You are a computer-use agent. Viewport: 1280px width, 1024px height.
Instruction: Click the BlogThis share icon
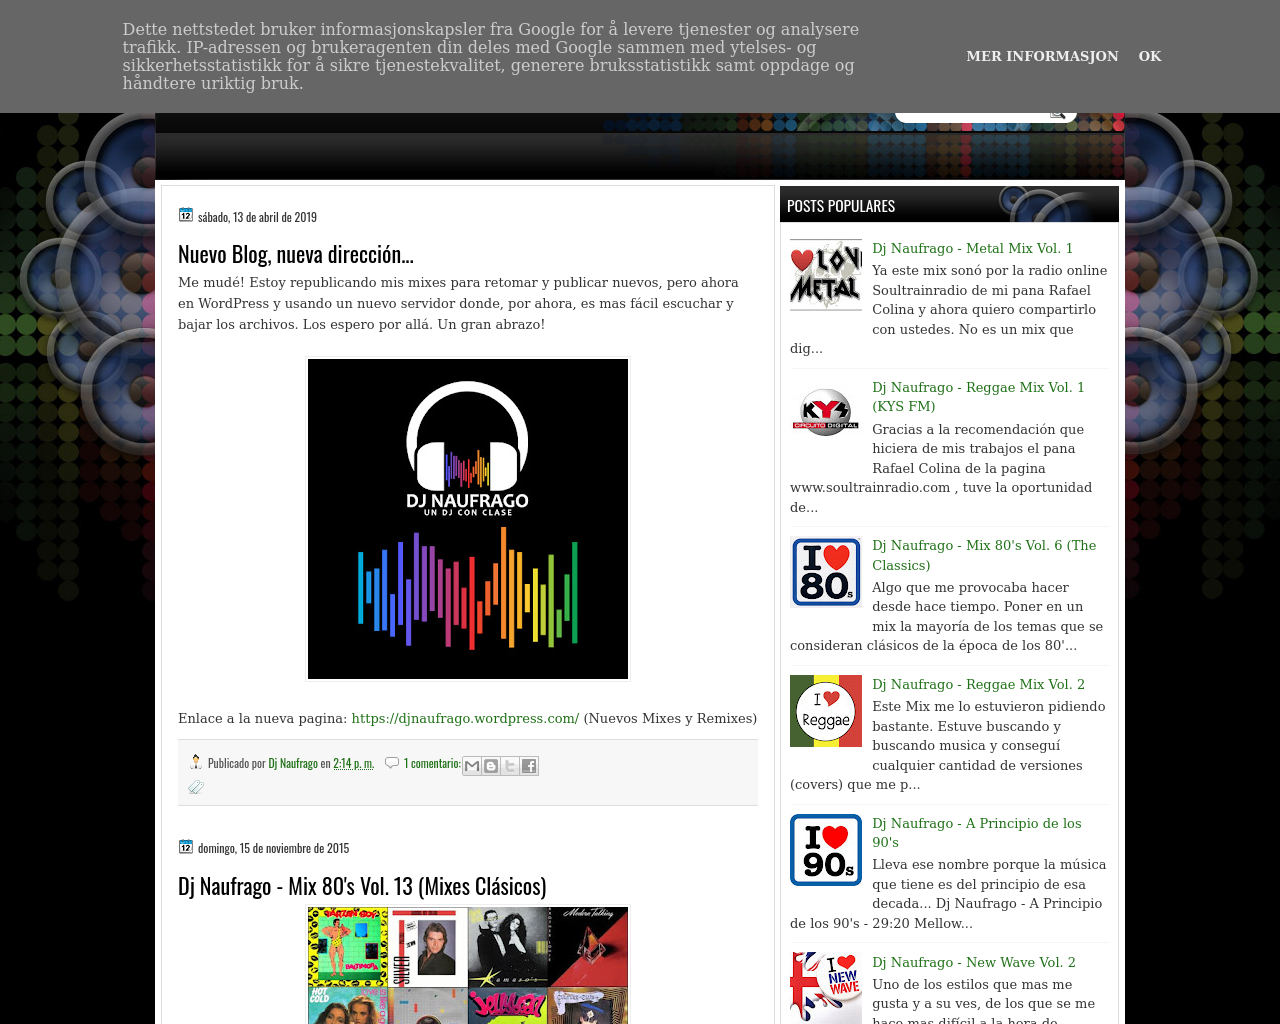point(491,766)
